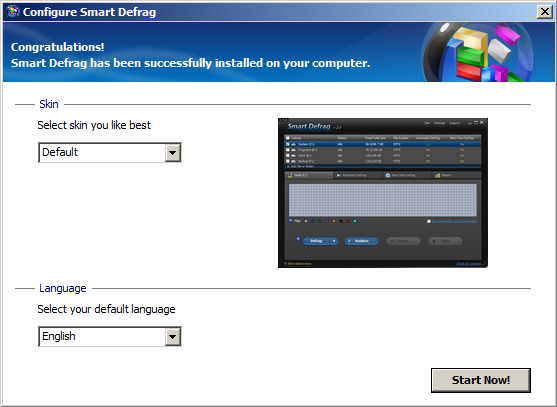Click the Smart Defrag title bar icon
The width and height of the screenshot is (557, 407).
pyautogui.click(x=13, y=12)
